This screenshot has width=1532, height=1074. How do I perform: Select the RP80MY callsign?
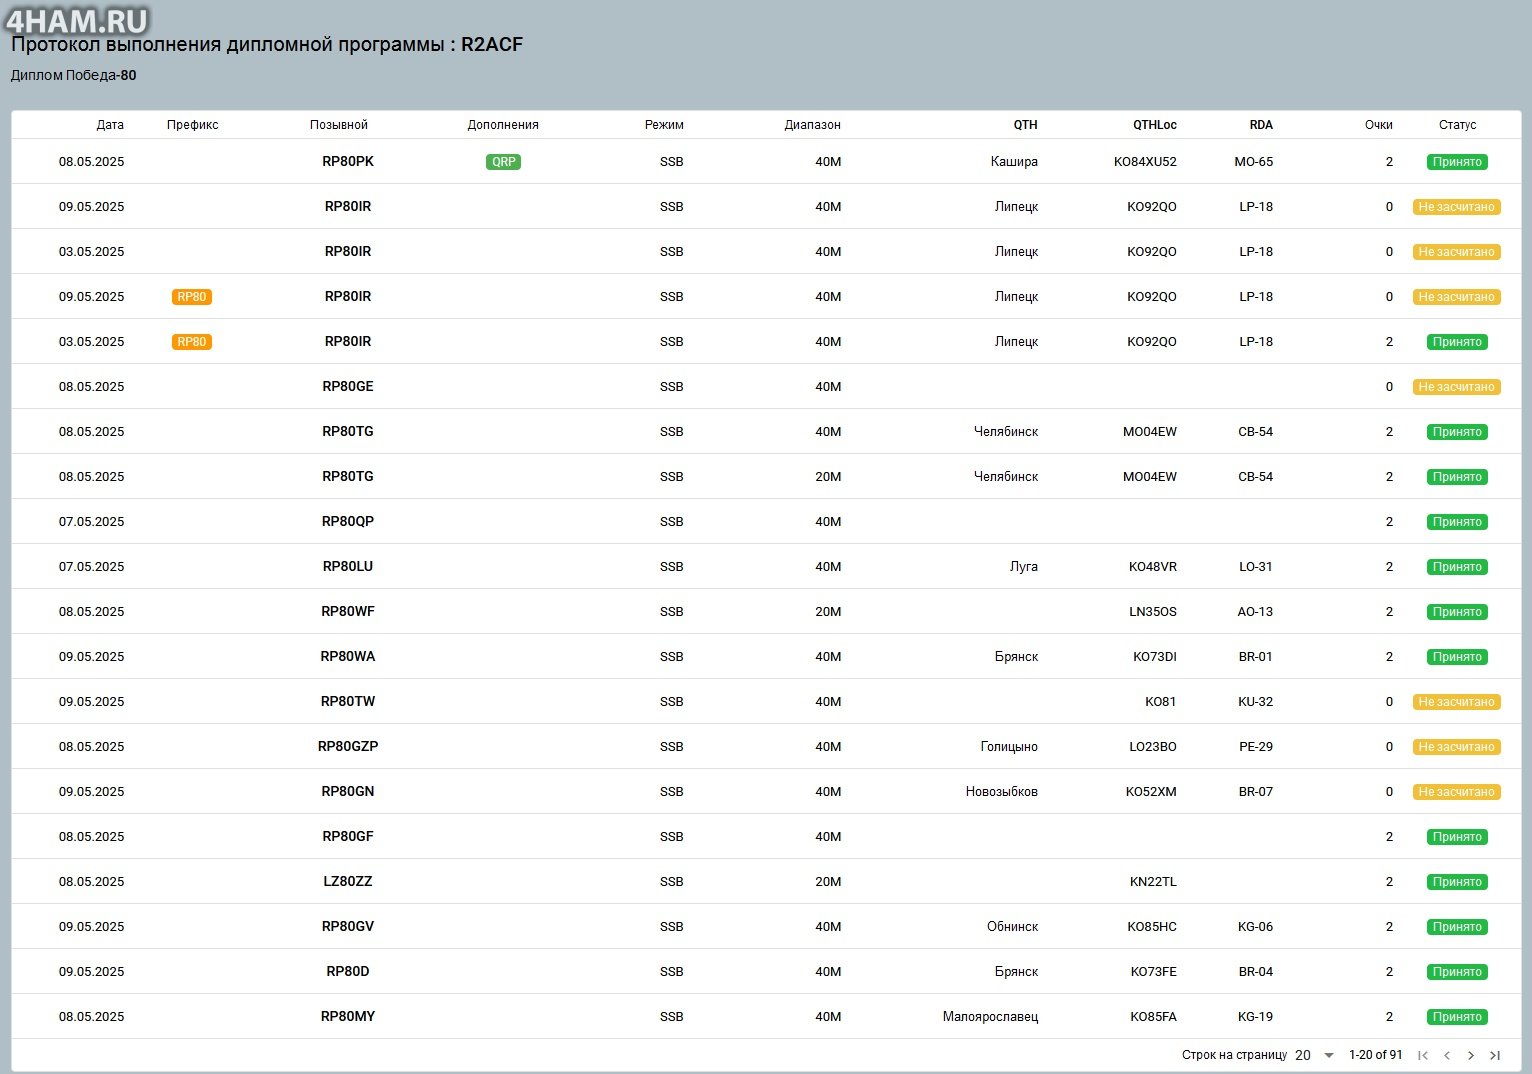(348, 1017)
